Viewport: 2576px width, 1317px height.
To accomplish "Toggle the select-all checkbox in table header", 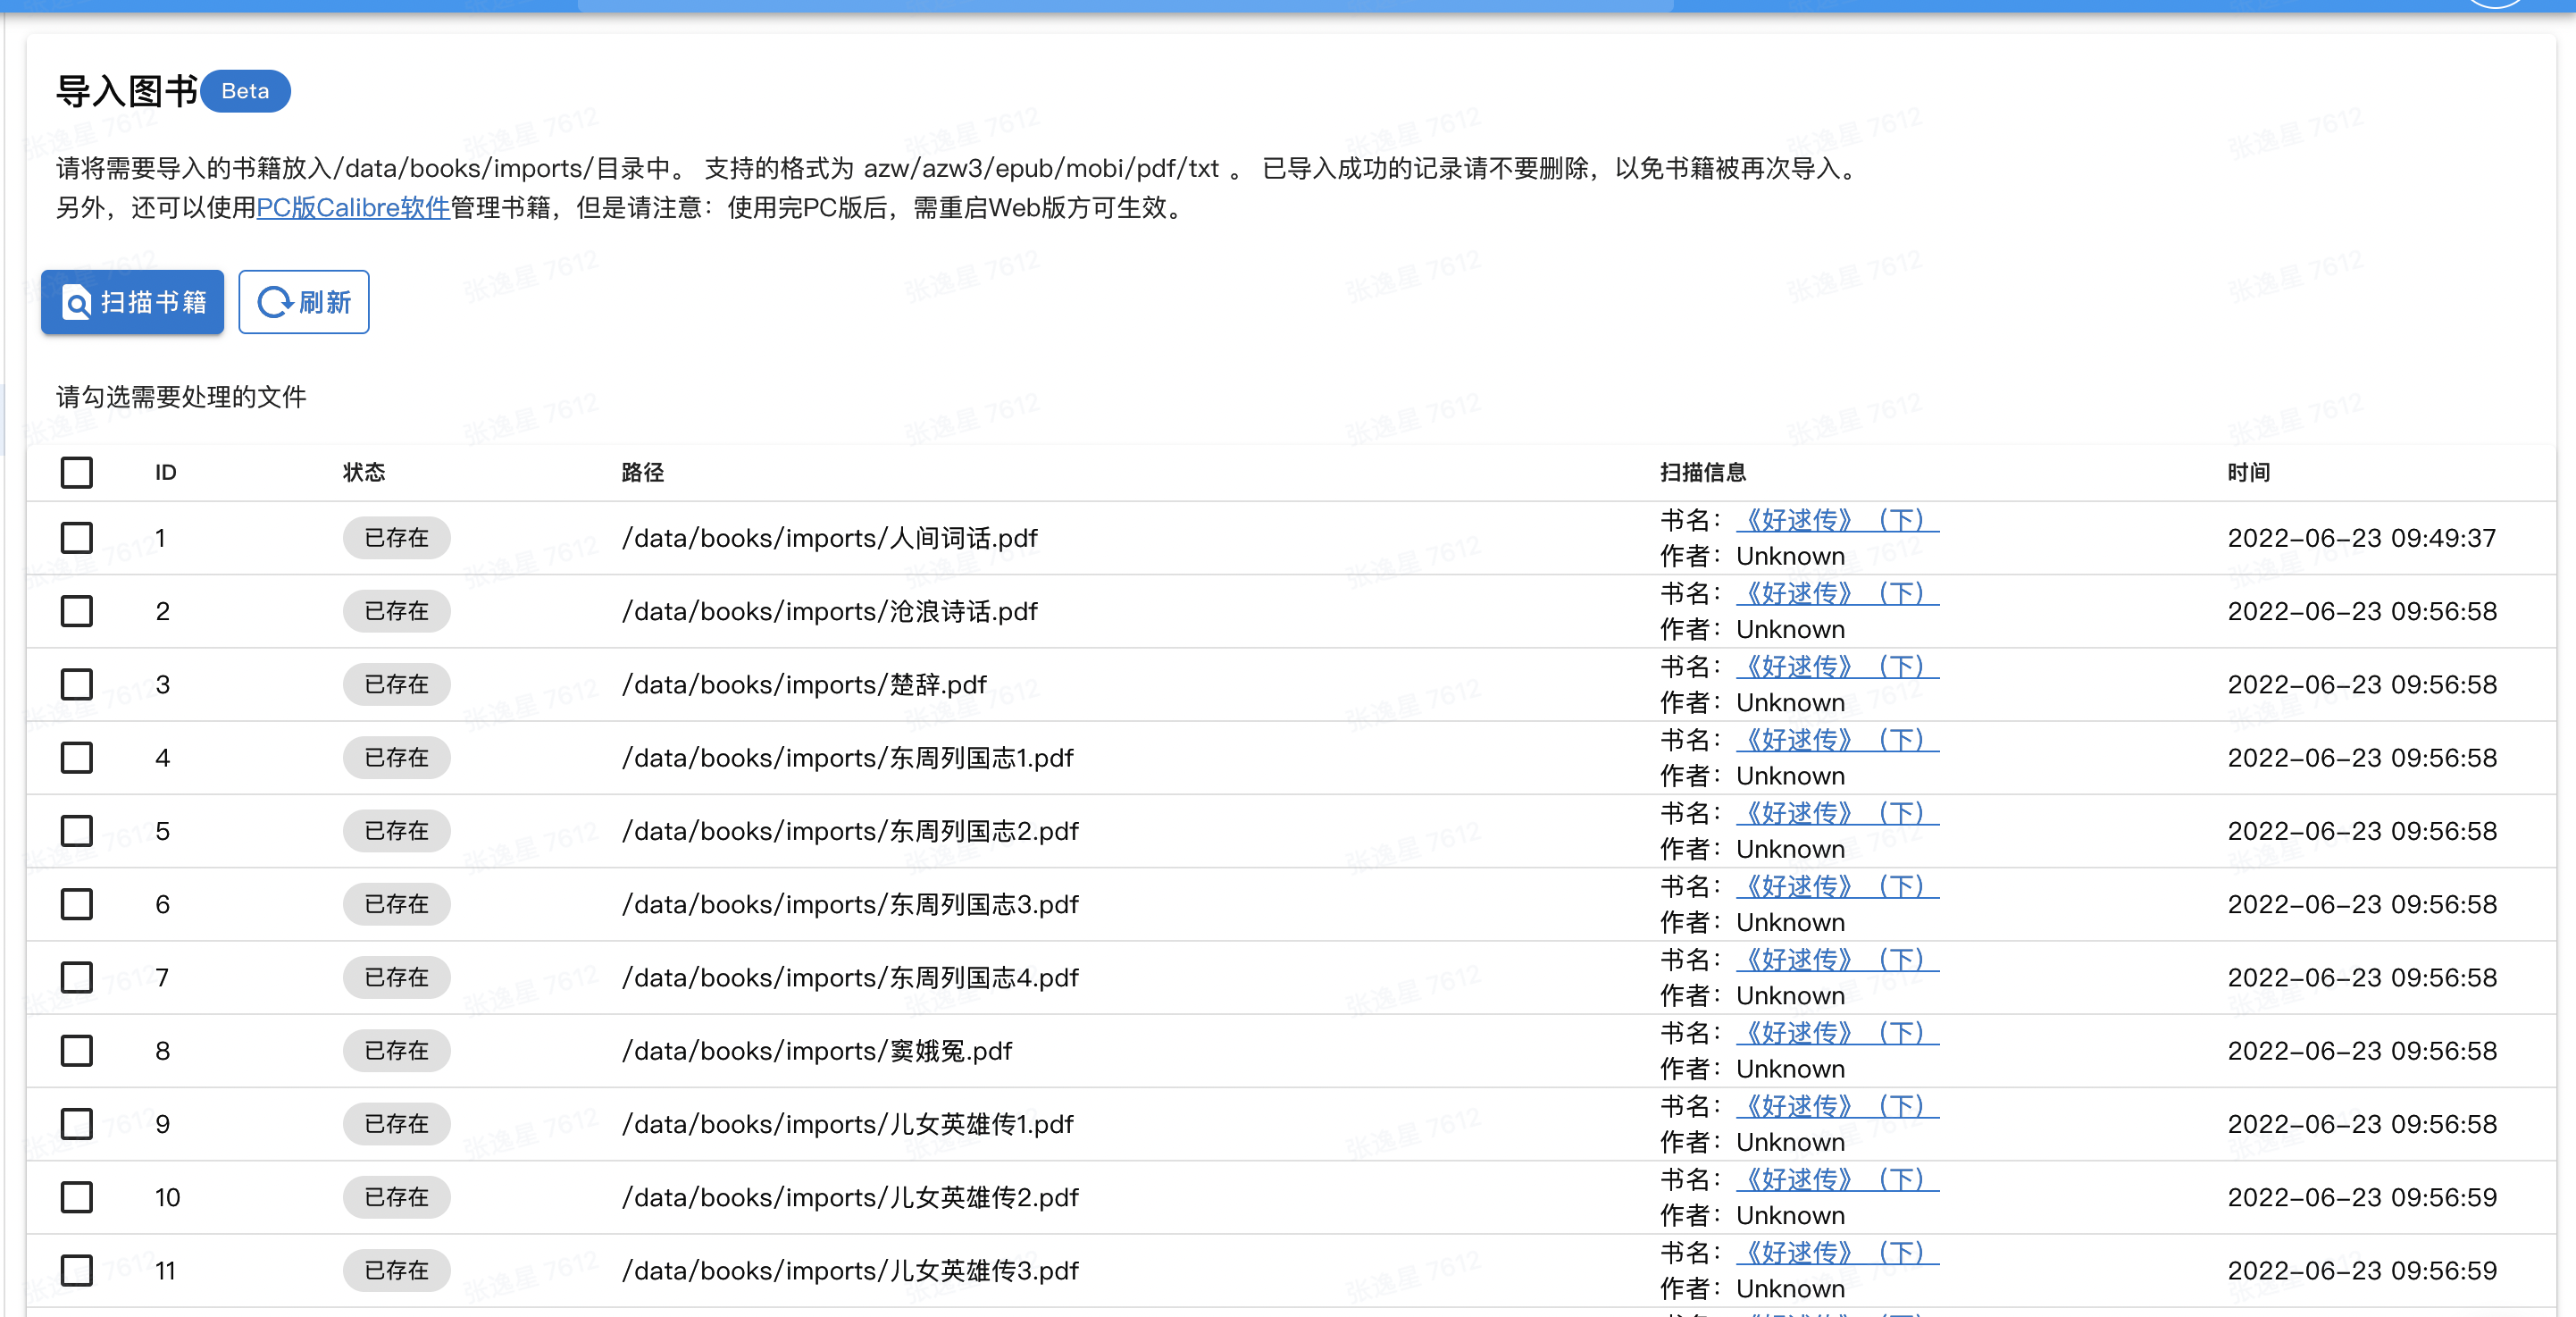I will (75, 472).
